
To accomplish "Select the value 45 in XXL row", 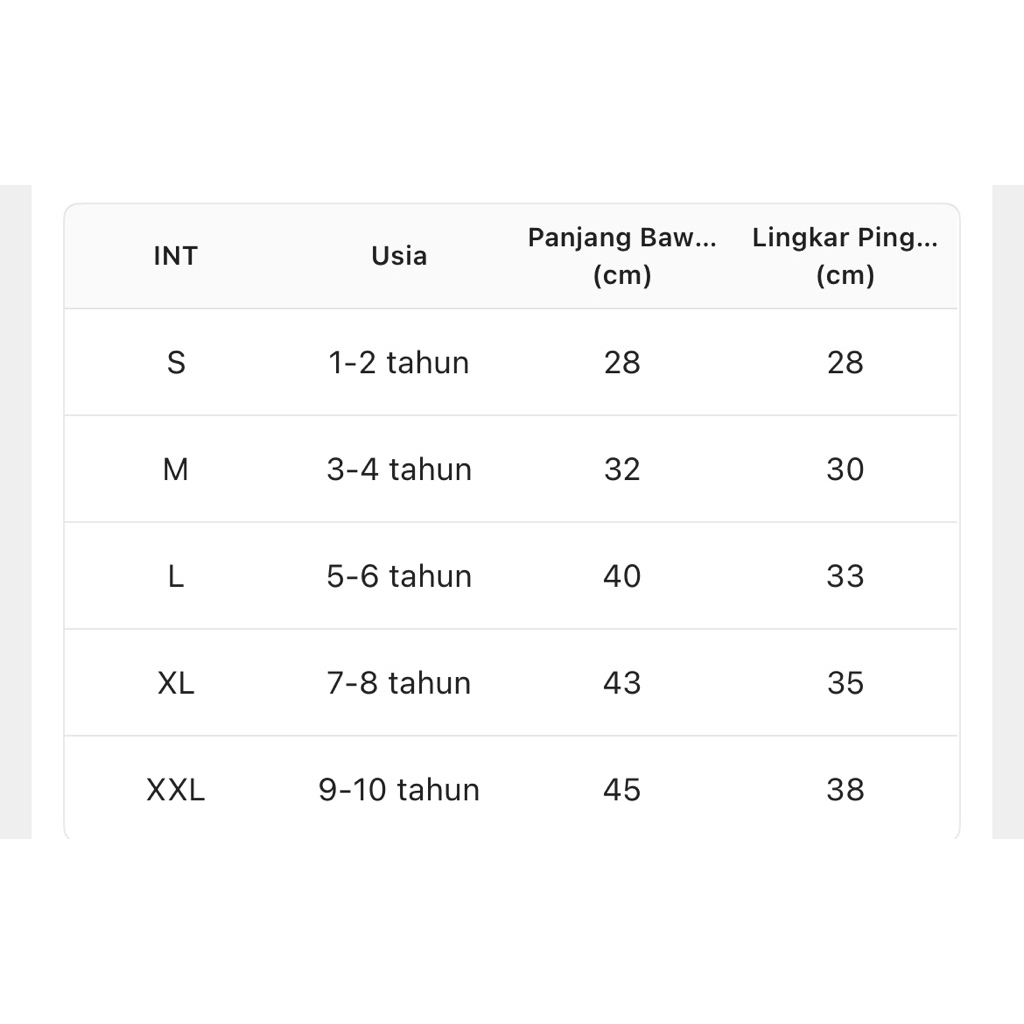I will [622, 790].
